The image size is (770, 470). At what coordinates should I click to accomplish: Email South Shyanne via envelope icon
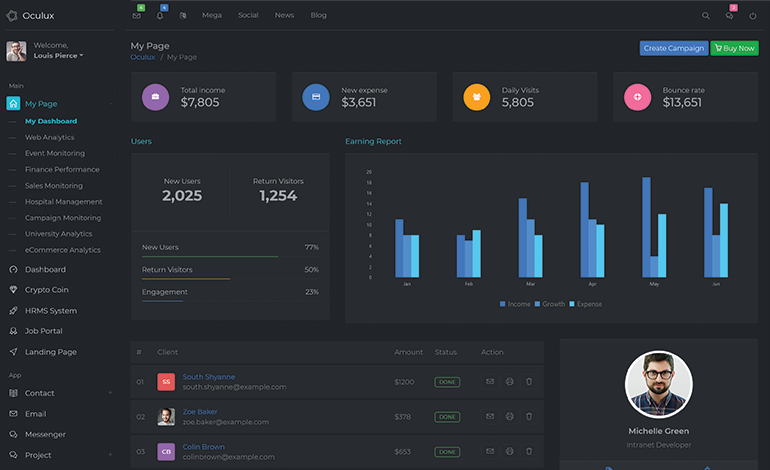pos(490,382)
